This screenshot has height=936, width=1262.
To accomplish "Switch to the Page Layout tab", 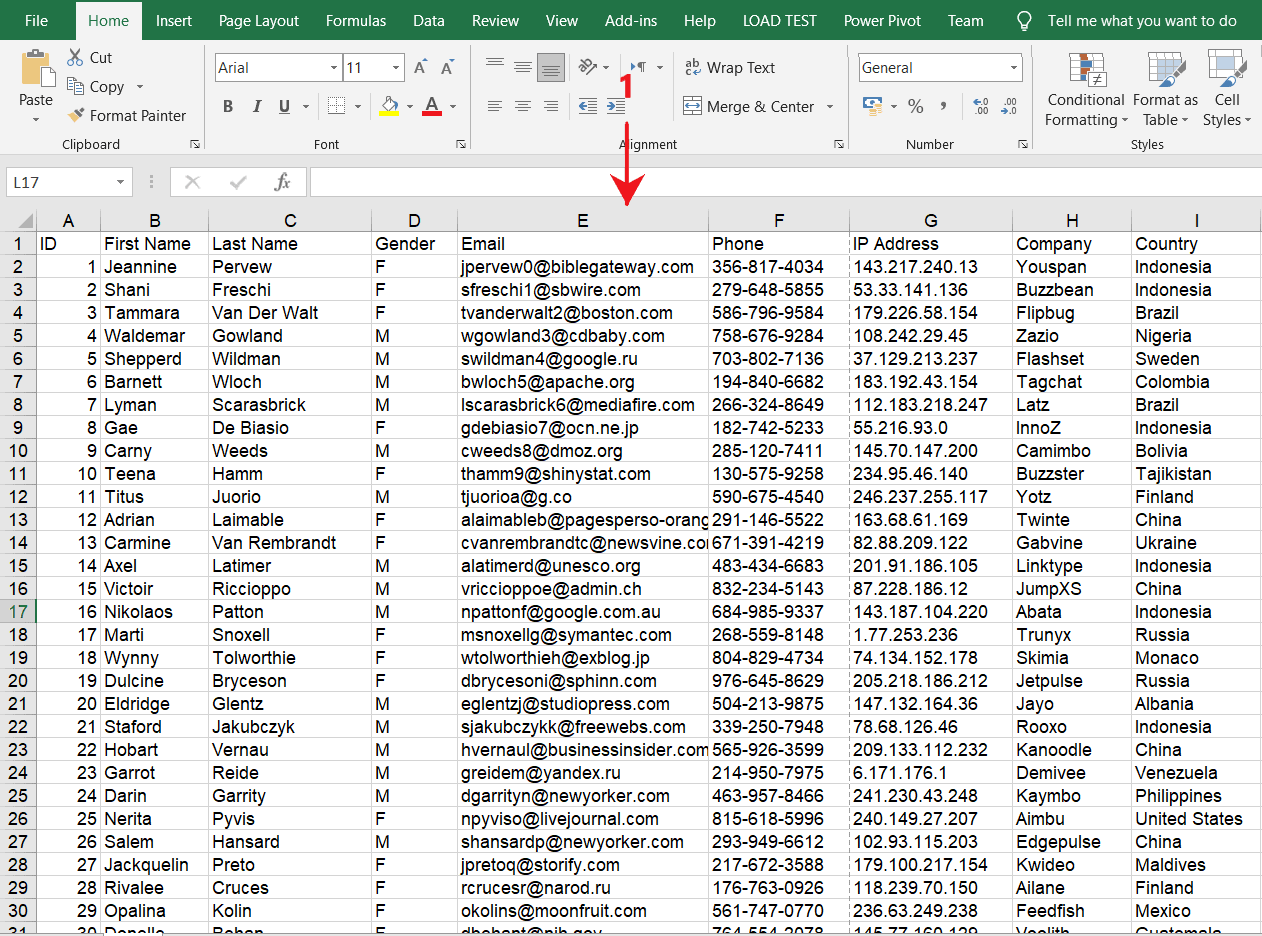I will pos(259,20).
